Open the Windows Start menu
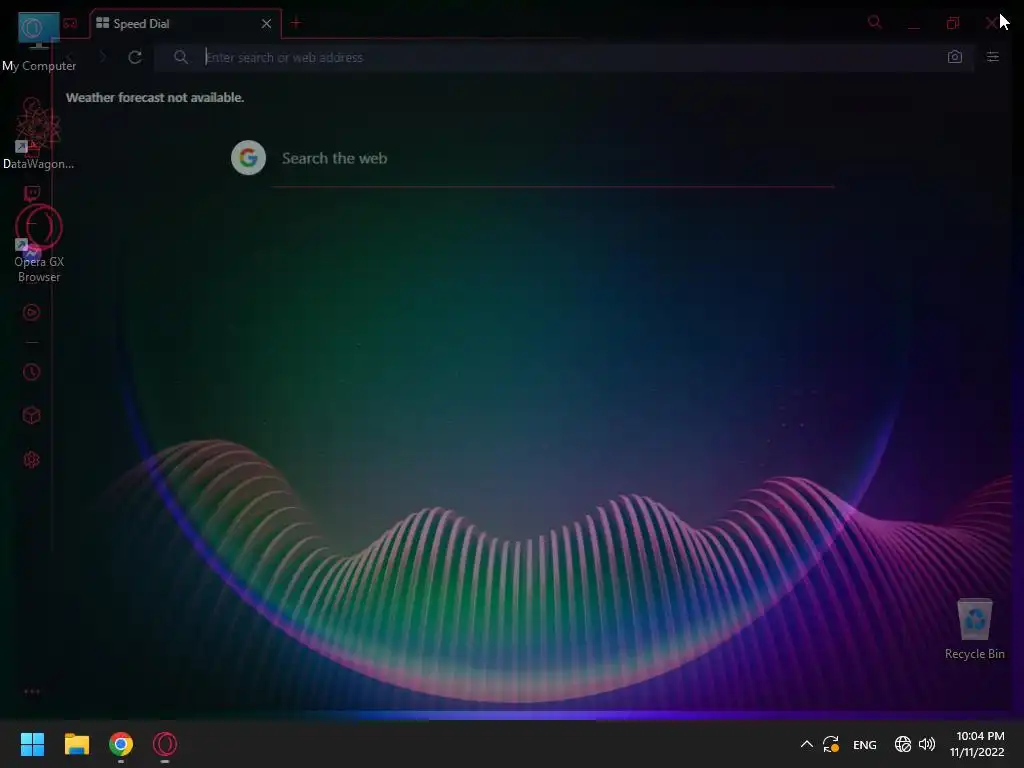1024x768 pixels. [x=32, y=744]
